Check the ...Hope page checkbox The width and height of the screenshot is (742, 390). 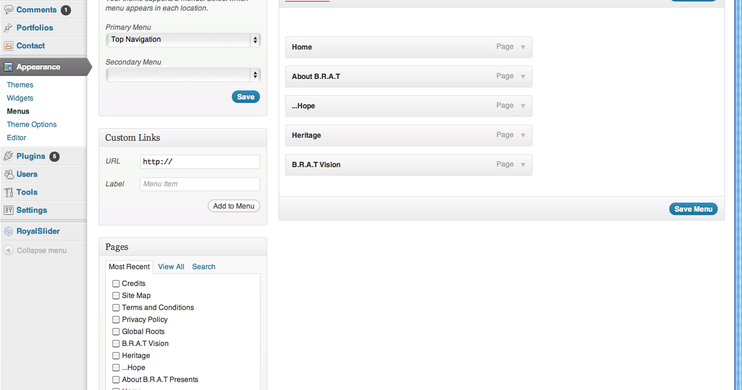115,367
